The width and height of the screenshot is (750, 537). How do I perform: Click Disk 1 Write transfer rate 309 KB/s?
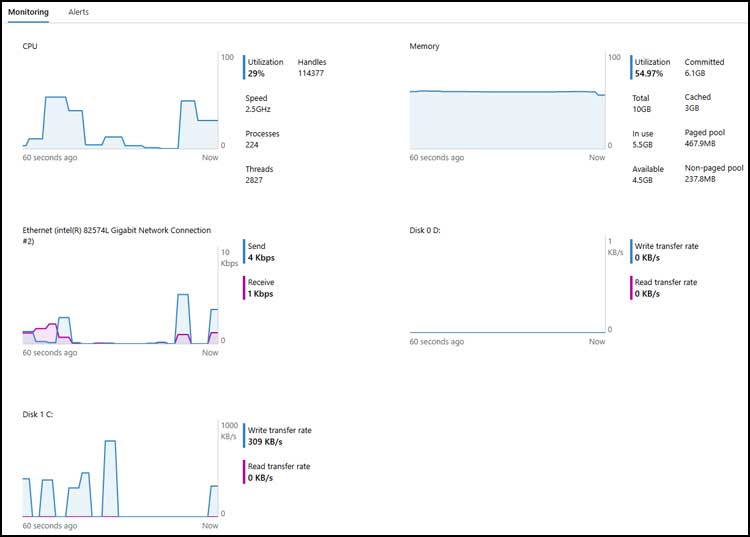[265, 442]
